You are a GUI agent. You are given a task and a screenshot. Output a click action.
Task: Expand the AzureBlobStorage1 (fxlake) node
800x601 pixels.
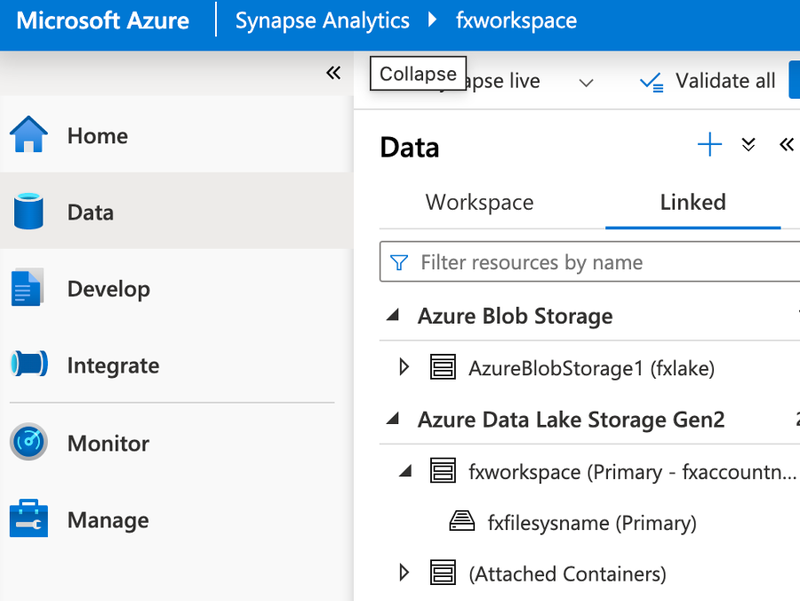pos(404,367)
